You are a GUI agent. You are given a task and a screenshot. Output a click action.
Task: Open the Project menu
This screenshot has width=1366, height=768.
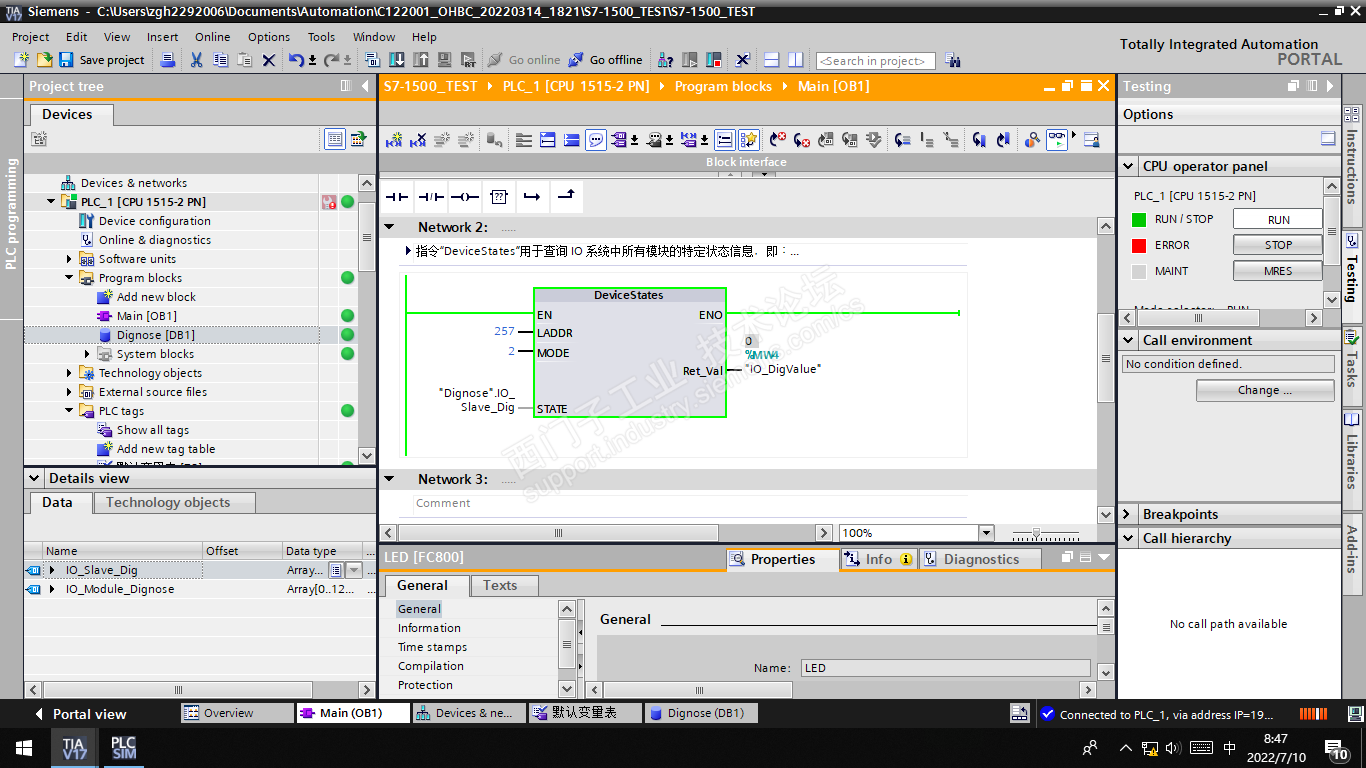tap(31, 37)
